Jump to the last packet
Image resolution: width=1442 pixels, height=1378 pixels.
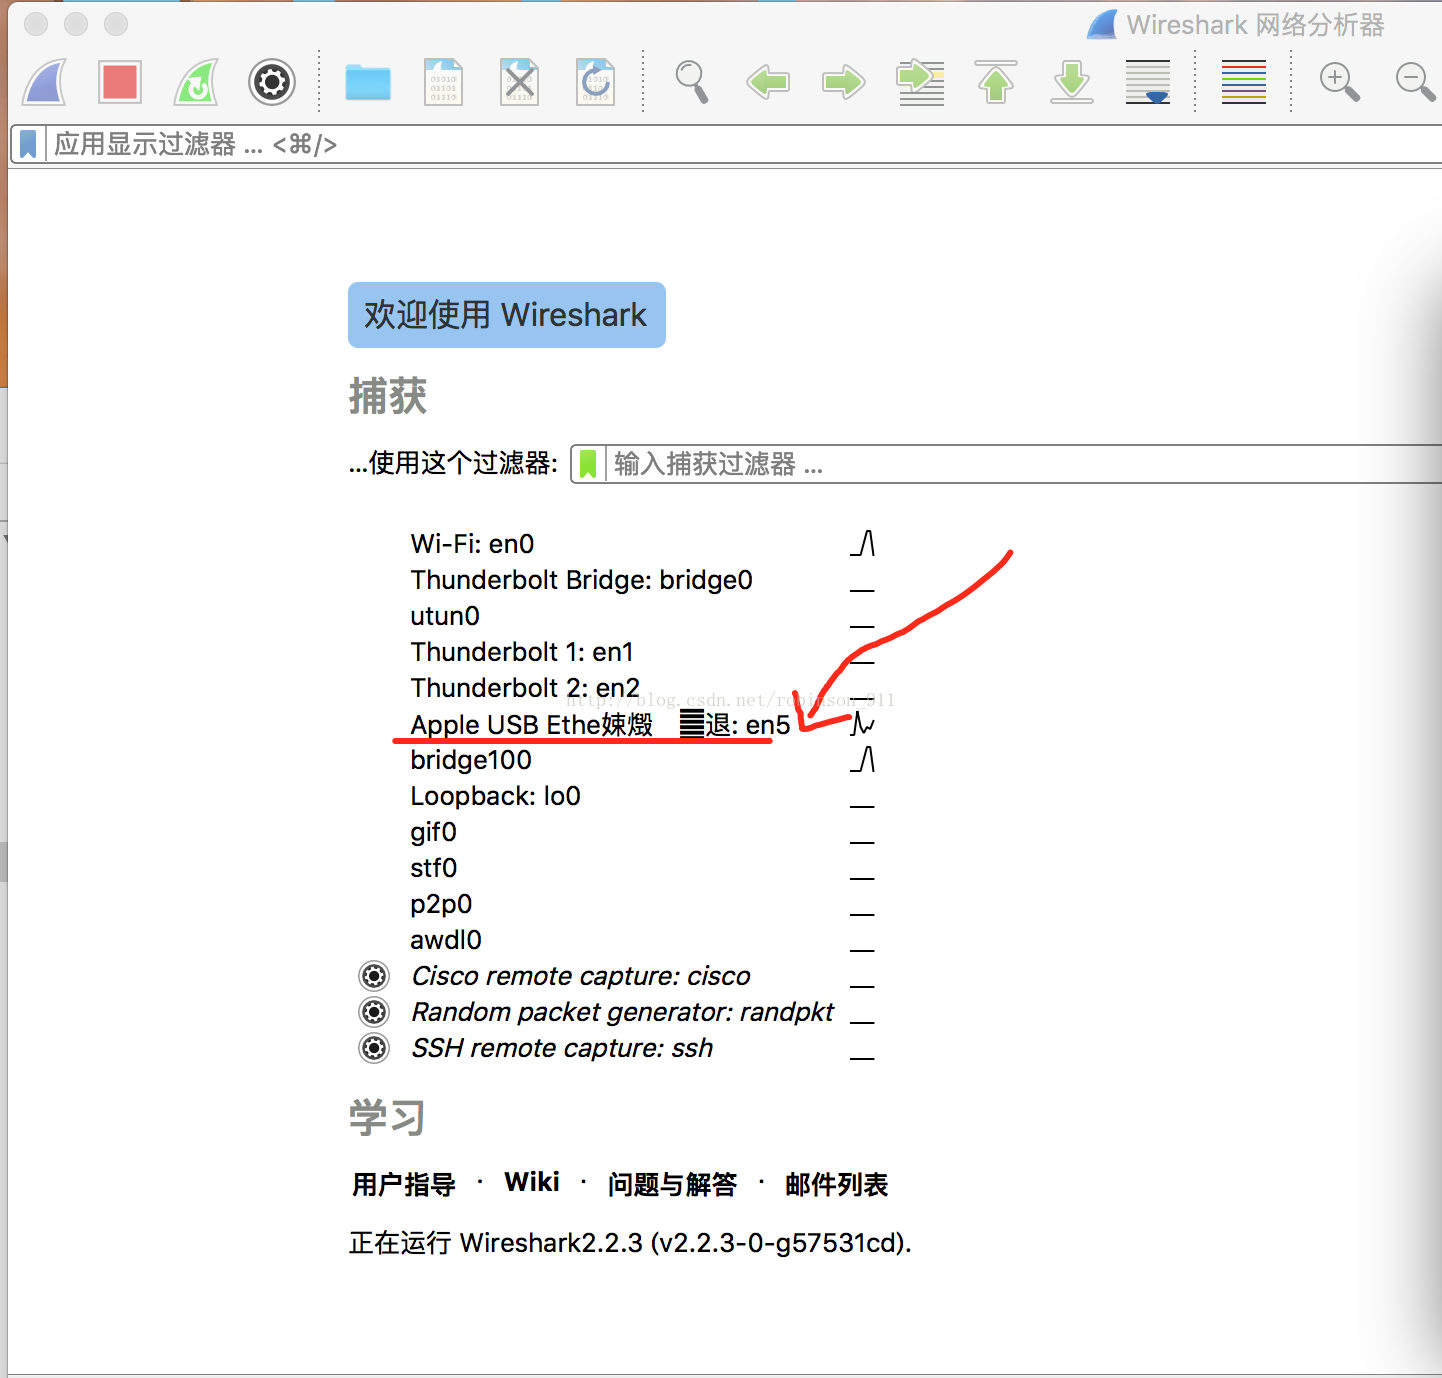1072,82
